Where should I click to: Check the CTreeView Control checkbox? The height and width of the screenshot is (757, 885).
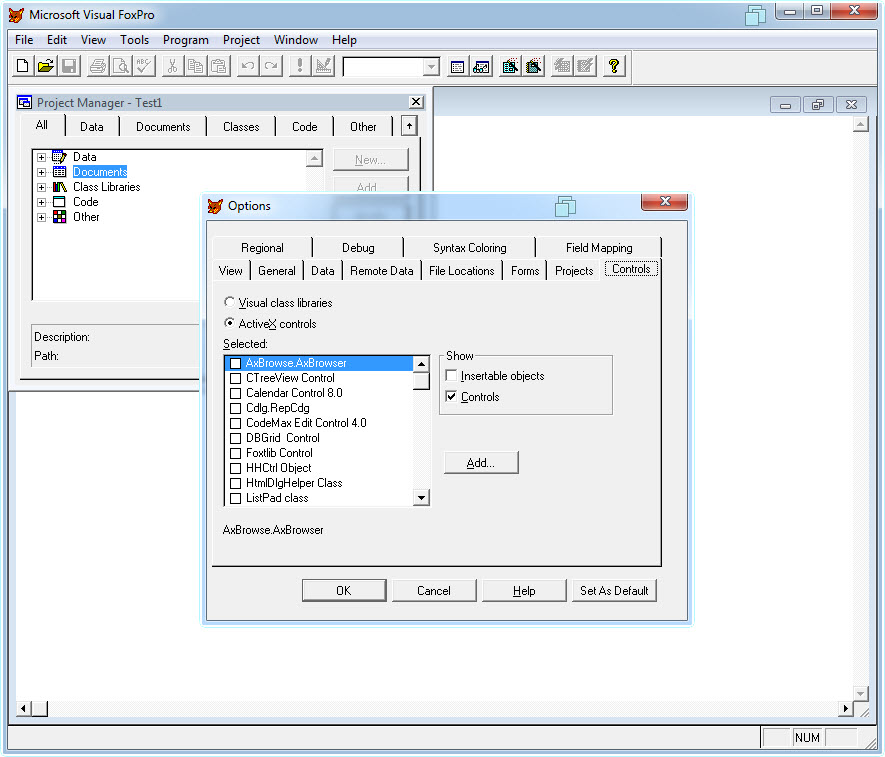236,378
